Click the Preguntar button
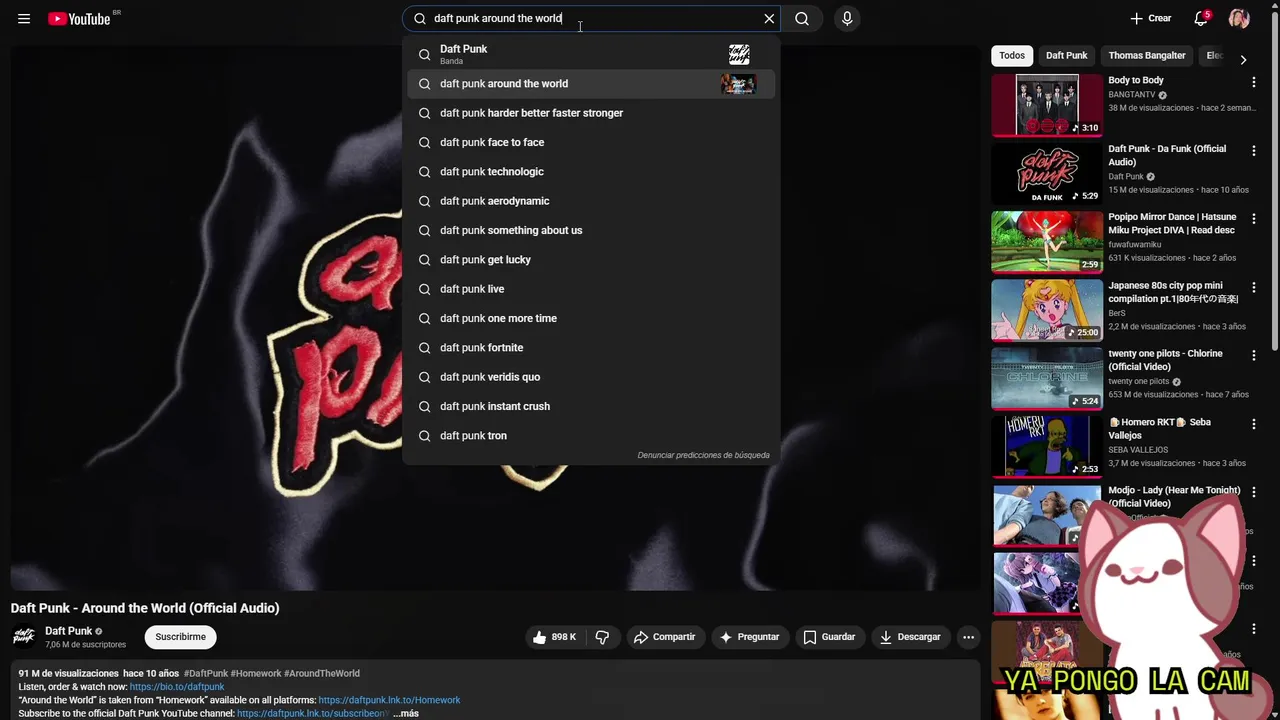This screenshot has width=1280, height=720. click(750, 637)
